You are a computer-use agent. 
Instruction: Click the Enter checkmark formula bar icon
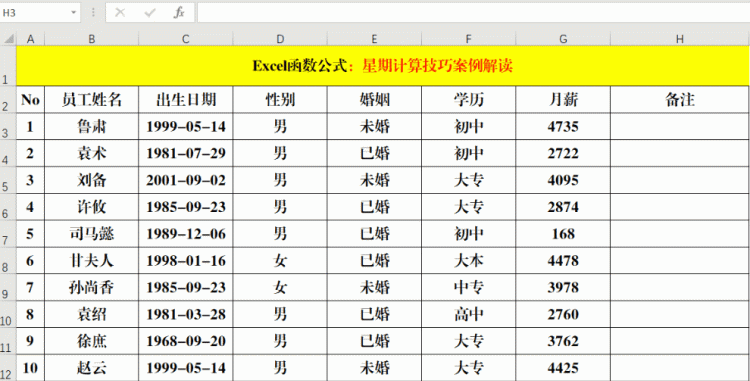pyautogui.click(x=150, y=13)
